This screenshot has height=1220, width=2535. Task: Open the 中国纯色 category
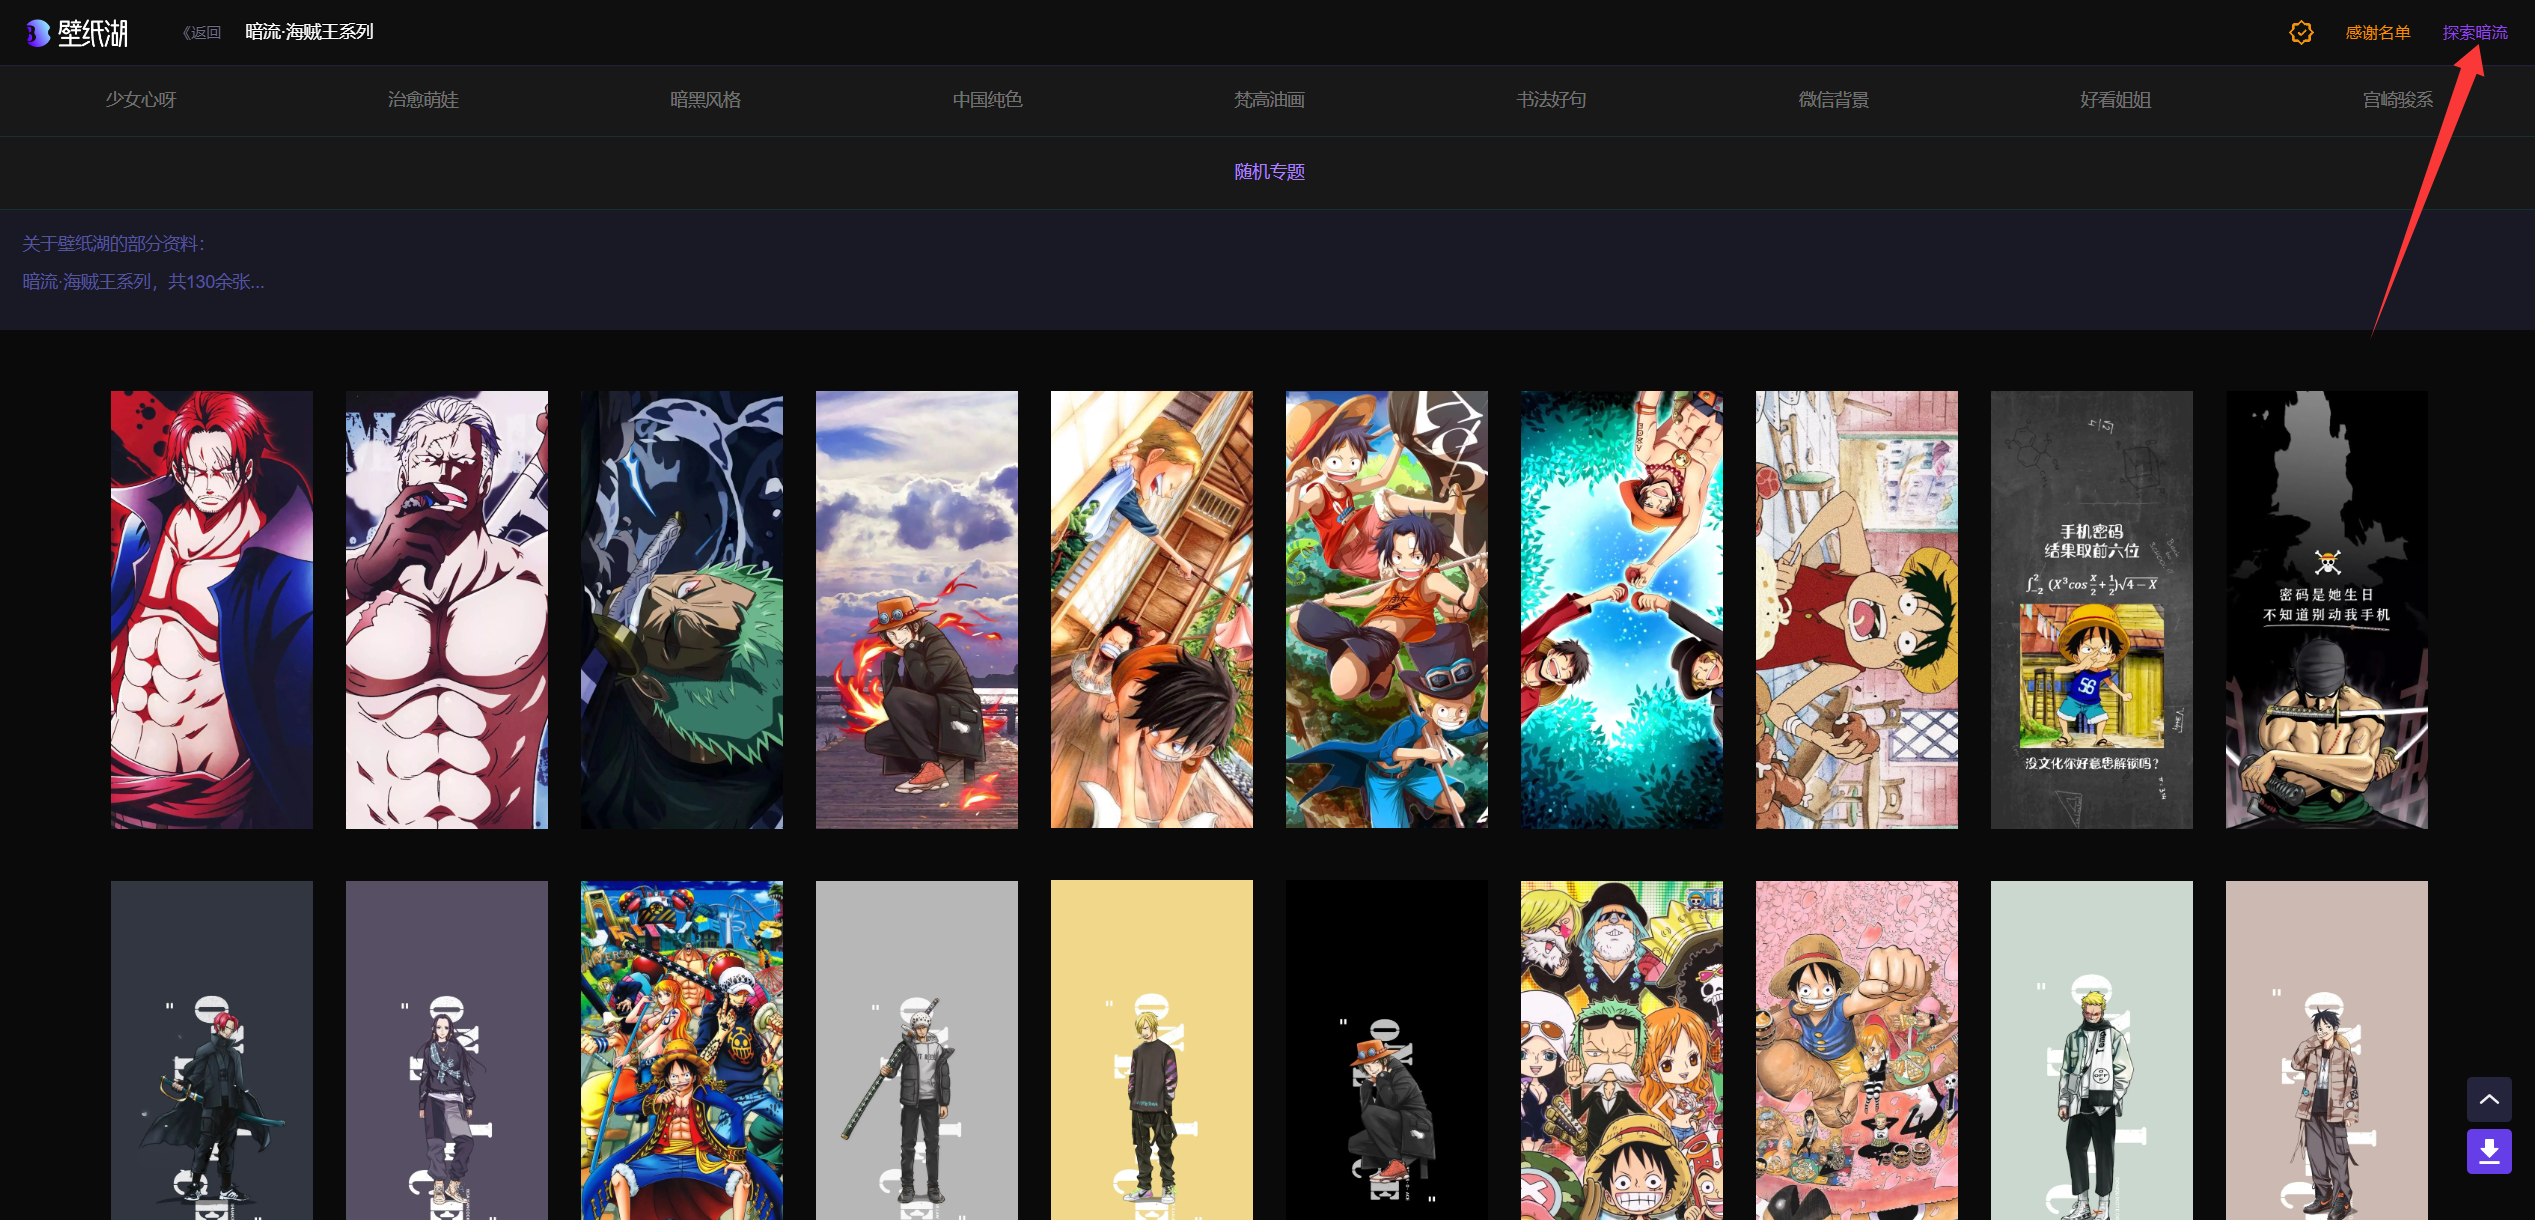(x=987, y=100)
